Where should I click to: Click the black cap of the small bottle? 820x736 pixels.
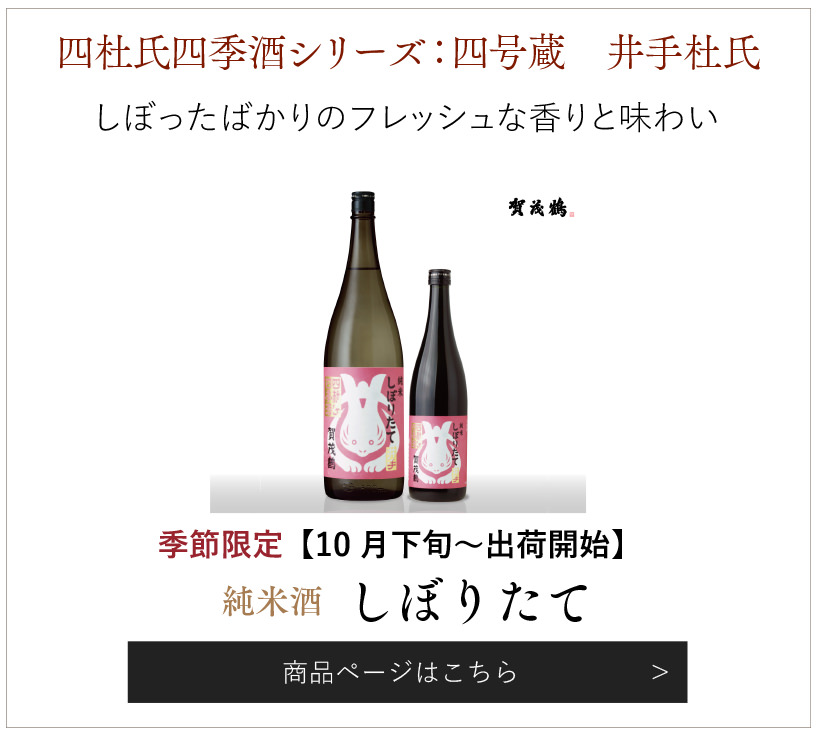pyautogui.click(x=439, y=278)
